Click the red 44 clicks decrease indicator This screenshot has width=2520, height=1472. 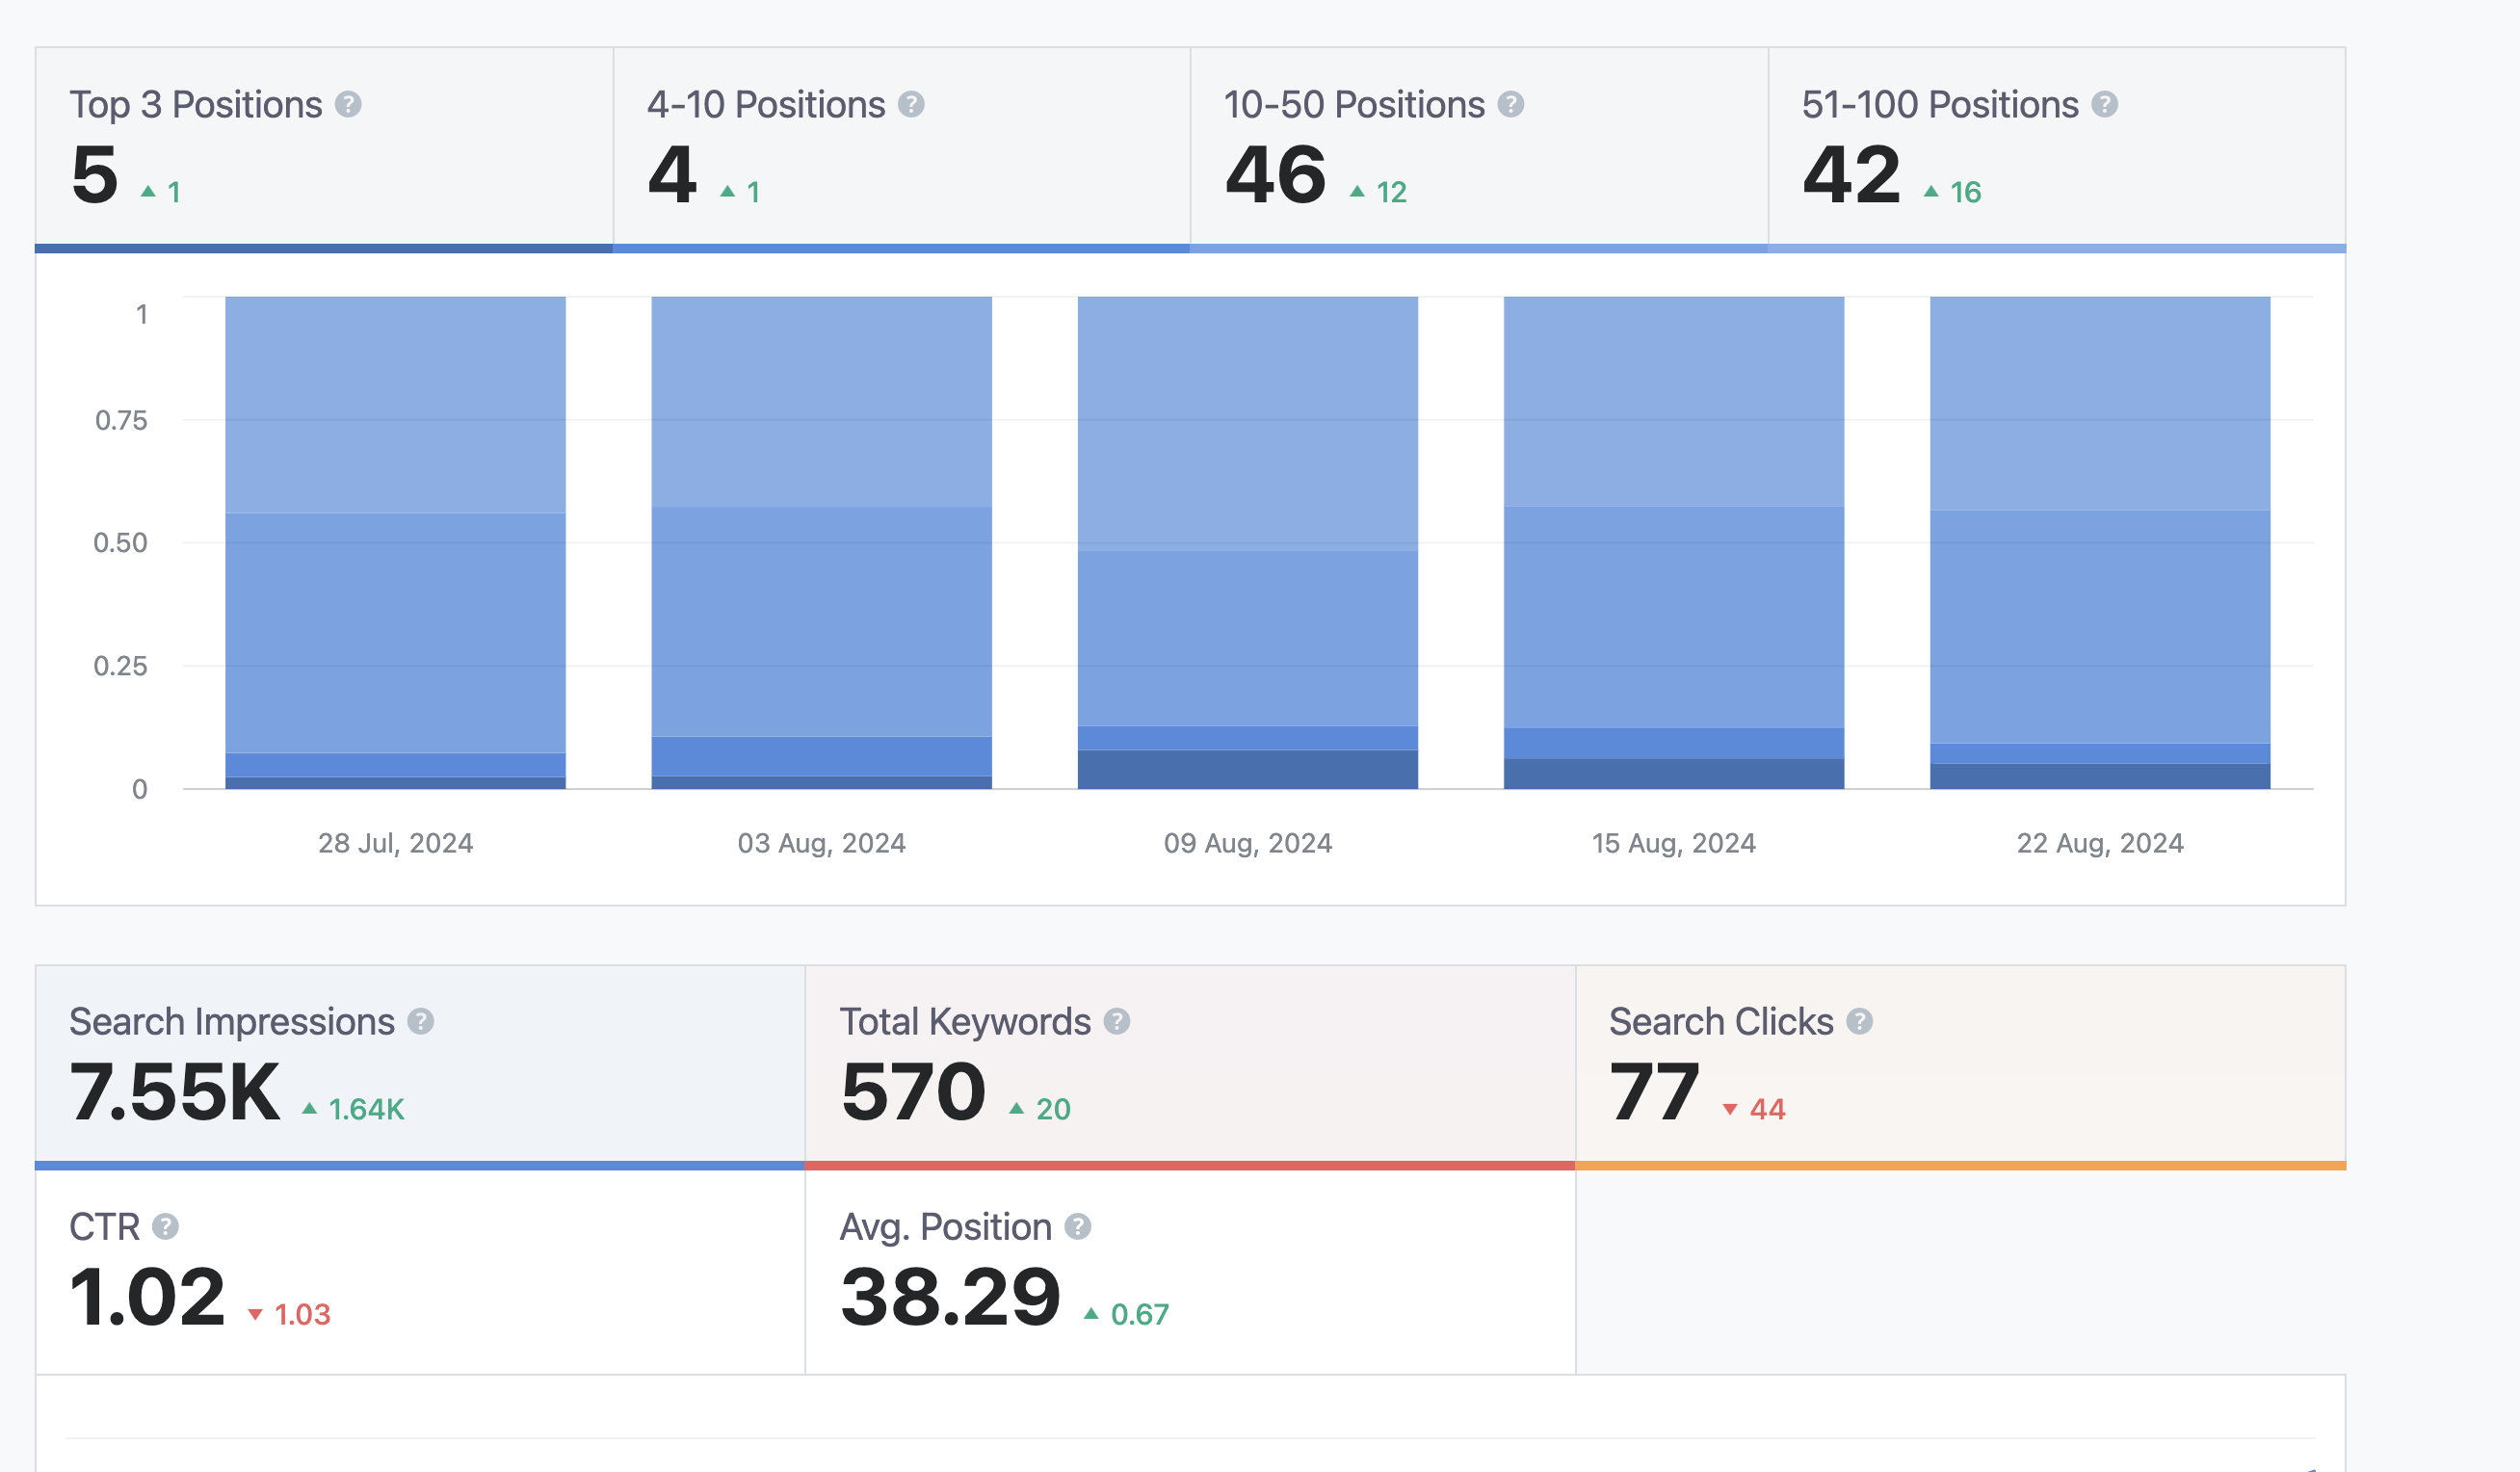coord(1754,1109)
